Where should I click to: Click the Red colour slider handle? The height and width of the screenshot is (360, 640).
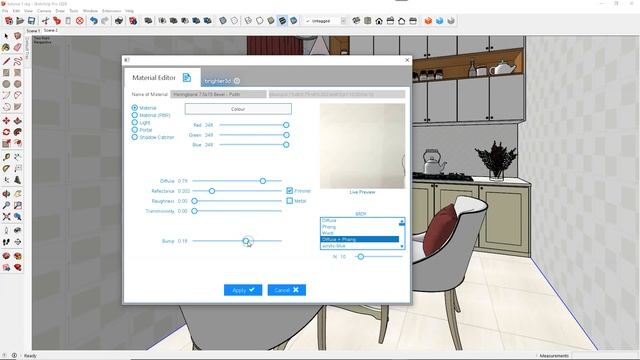[x=286, y=125]
